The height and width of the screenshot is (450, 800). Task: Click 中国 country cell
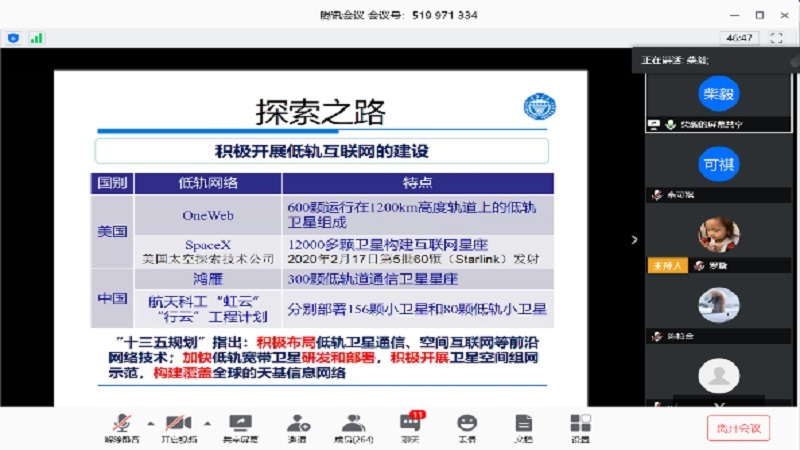[112, 298]
